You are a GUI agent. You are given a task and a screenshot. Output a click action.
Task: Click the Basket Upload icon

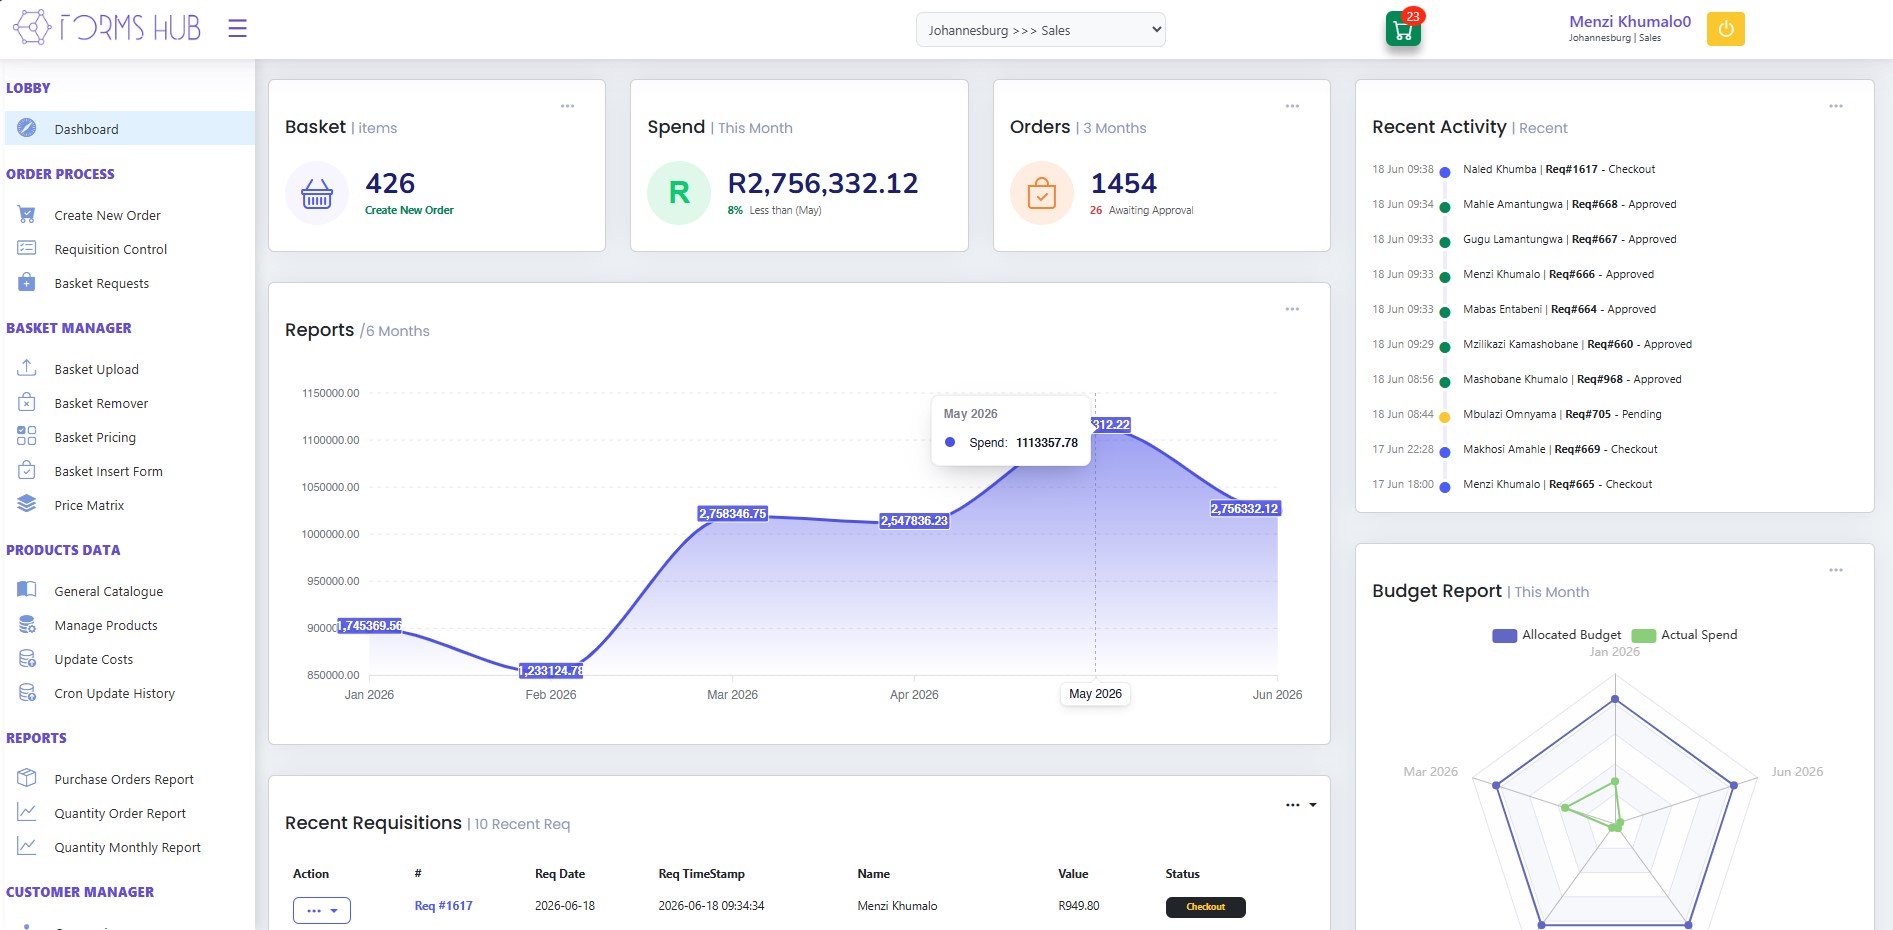tap(27, 368)
